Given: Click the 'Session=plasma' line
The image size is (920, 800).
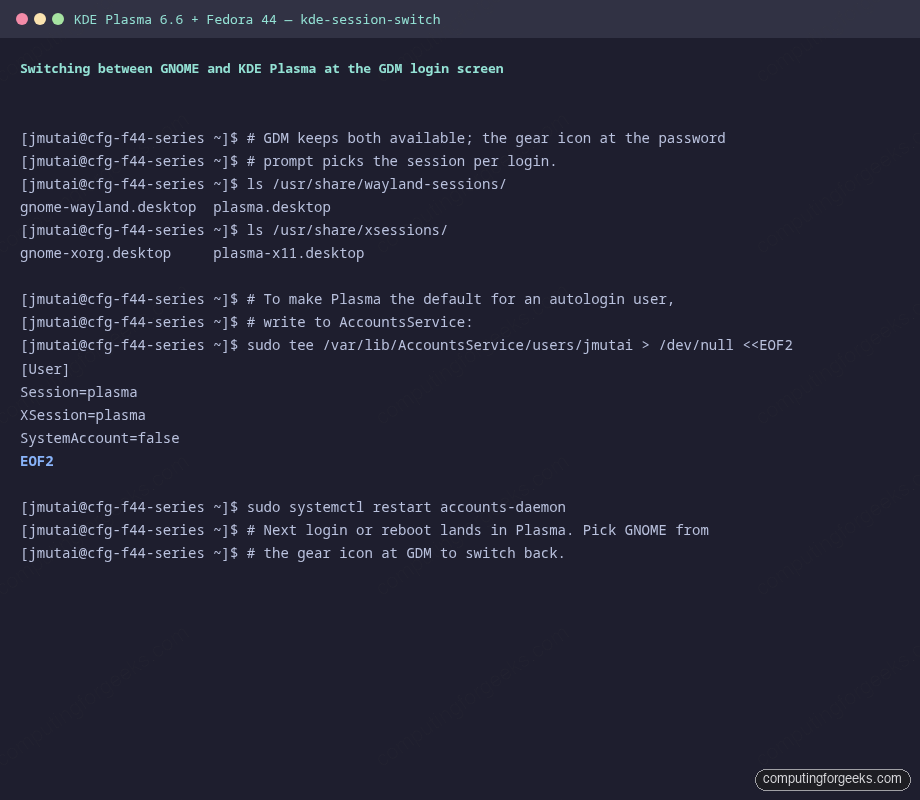Looking at the screenshot, I should pyautogui.click(x=79, y=392).
